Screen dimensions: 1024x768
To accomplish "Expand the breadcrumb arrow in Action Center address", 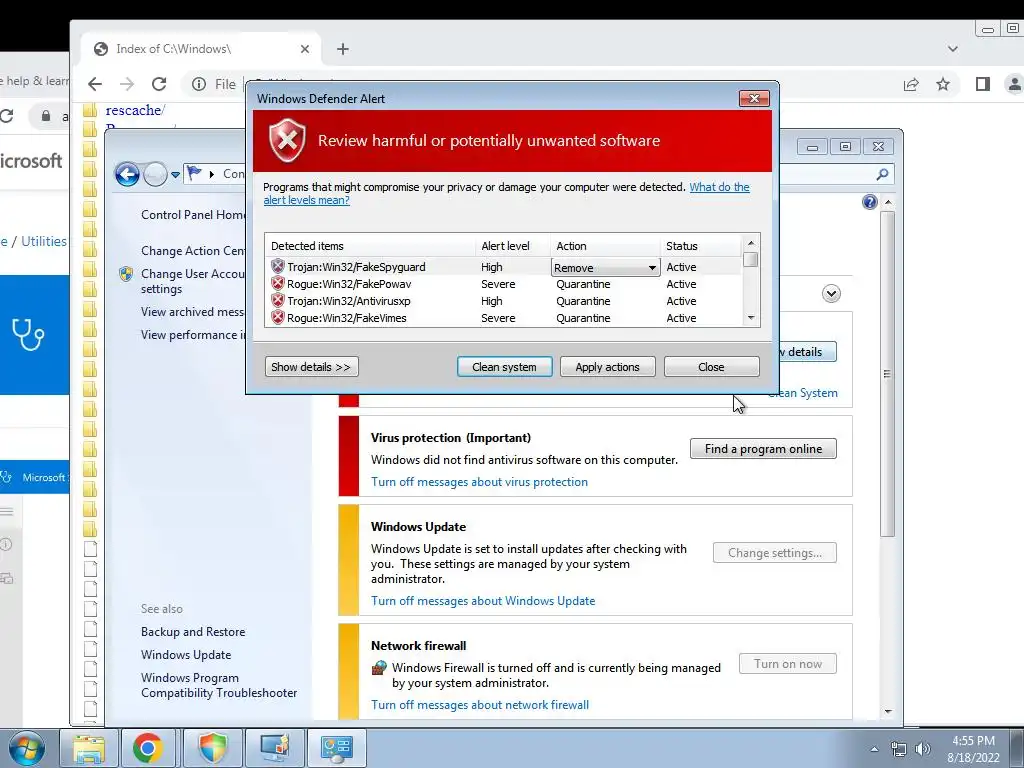I will [x=212, y=174].
